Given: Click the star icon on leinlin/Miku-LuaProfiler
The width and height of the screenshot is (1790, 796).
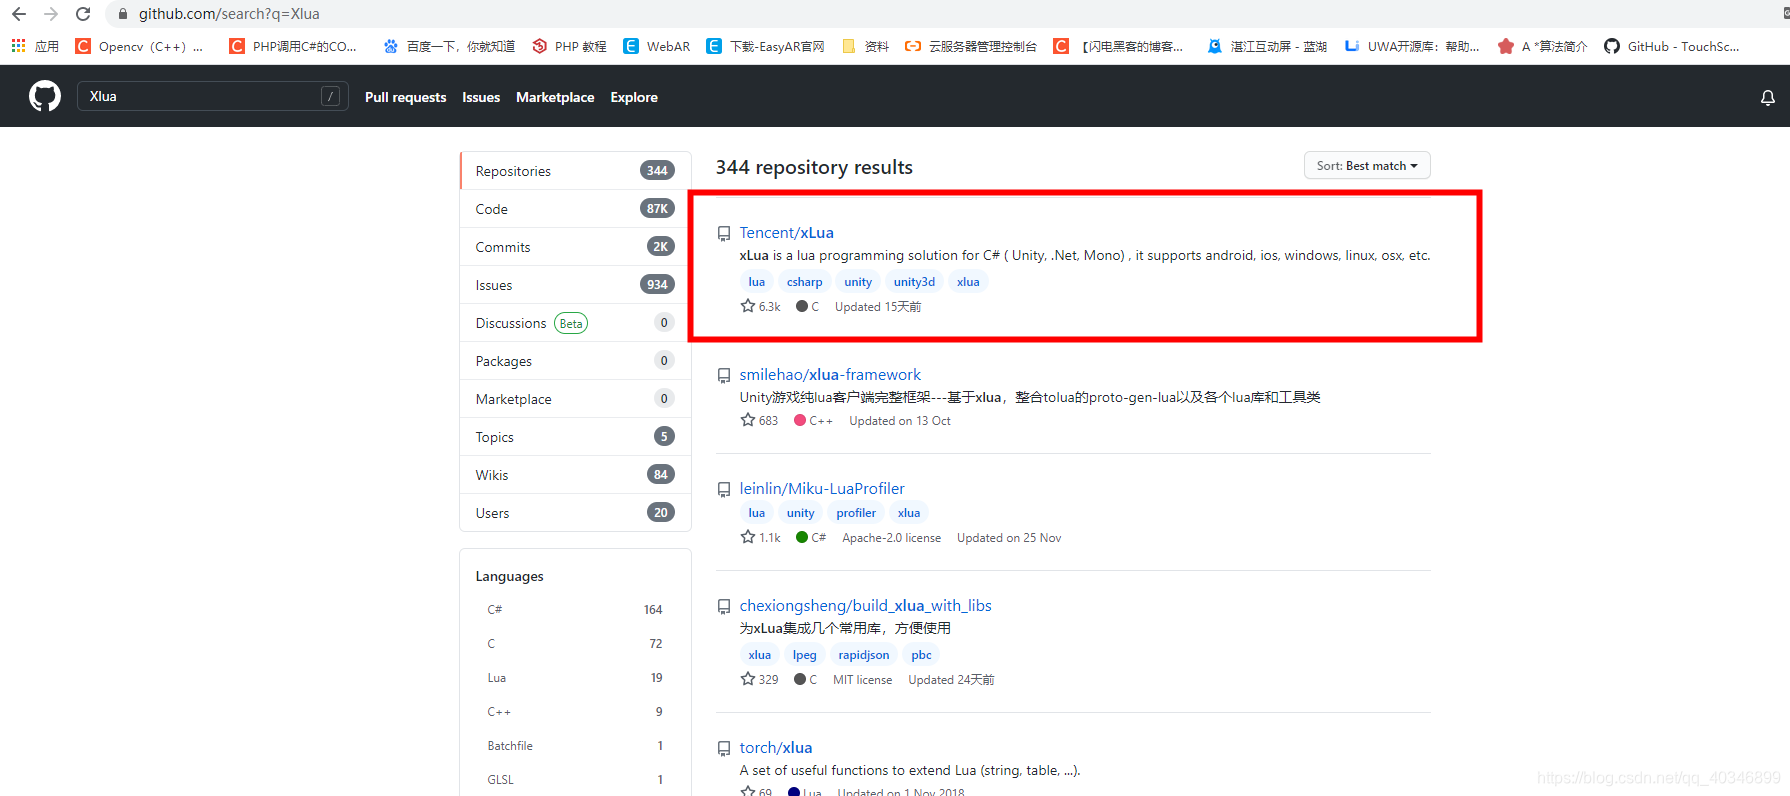Looking at the screenshot, I should 748,537.
